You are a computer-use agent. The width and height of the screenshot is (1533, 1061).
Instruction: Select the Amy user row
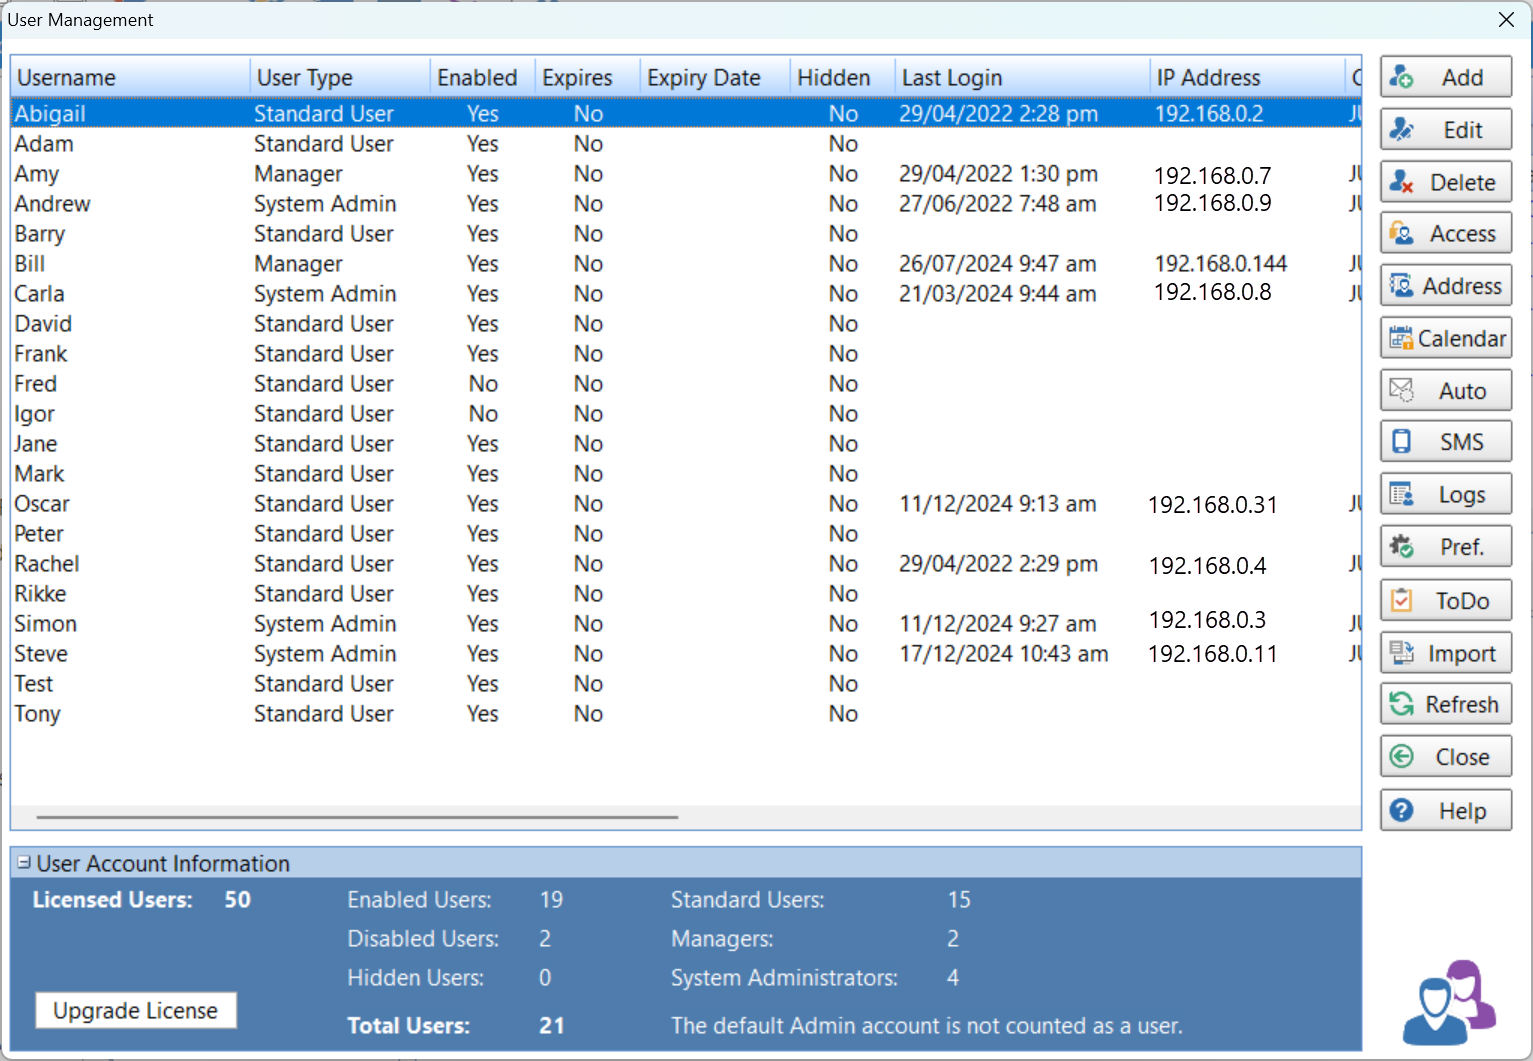tap(686, 173)
